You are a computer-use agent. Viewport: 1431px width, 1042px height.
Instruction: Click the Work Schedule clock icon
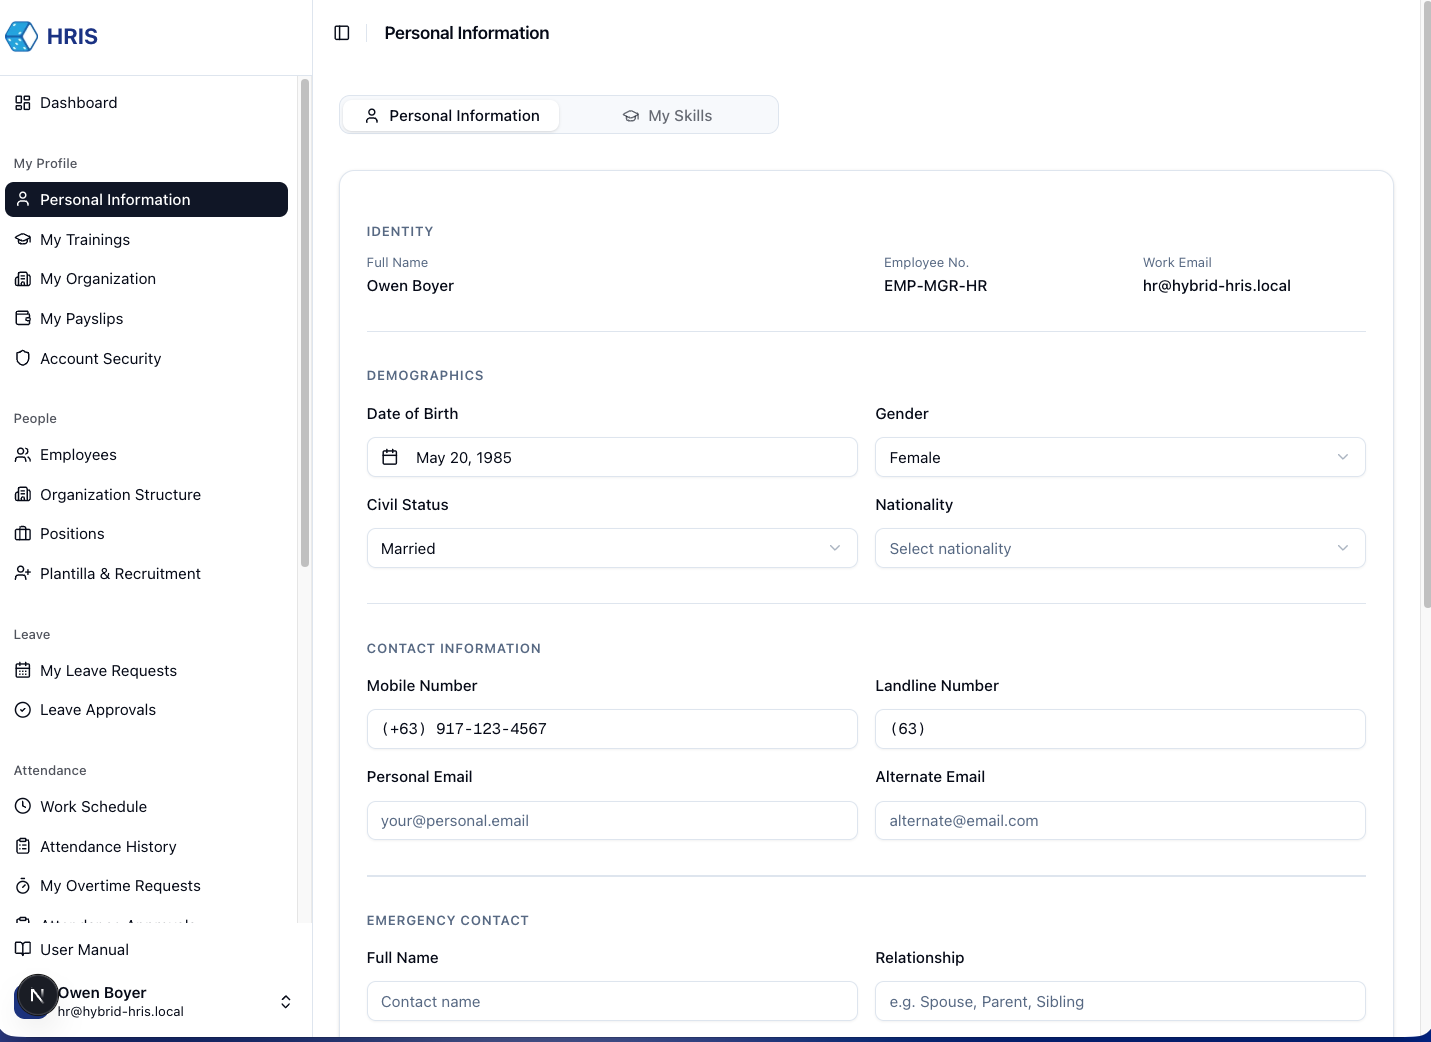[x=23, y=806]
